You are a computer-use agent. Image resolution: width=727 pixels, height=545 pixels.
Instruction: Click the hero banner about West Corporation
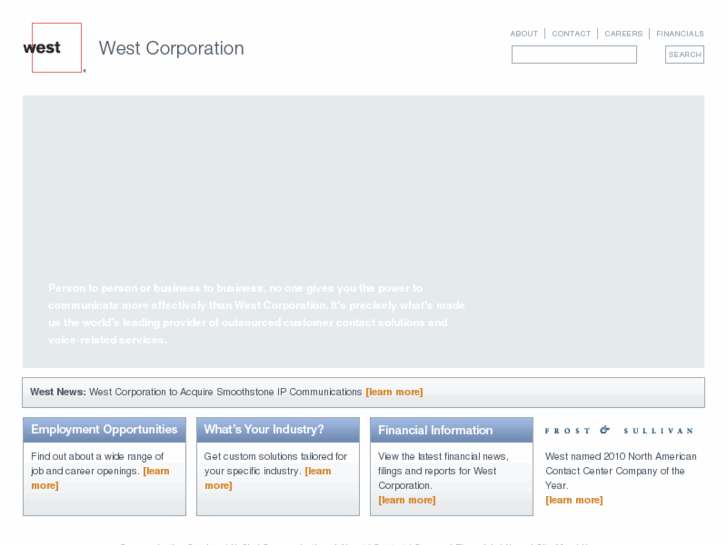point(364,231)
